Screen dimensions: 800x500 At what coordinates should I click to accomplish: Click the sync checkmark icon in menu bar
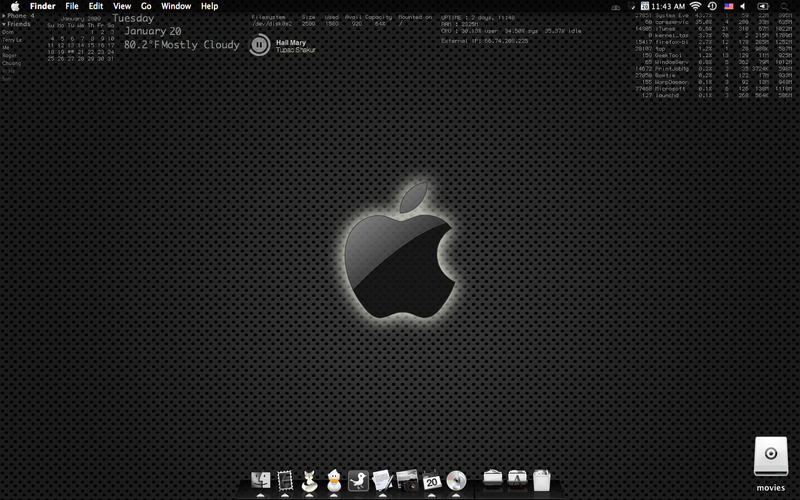(633, 7)
